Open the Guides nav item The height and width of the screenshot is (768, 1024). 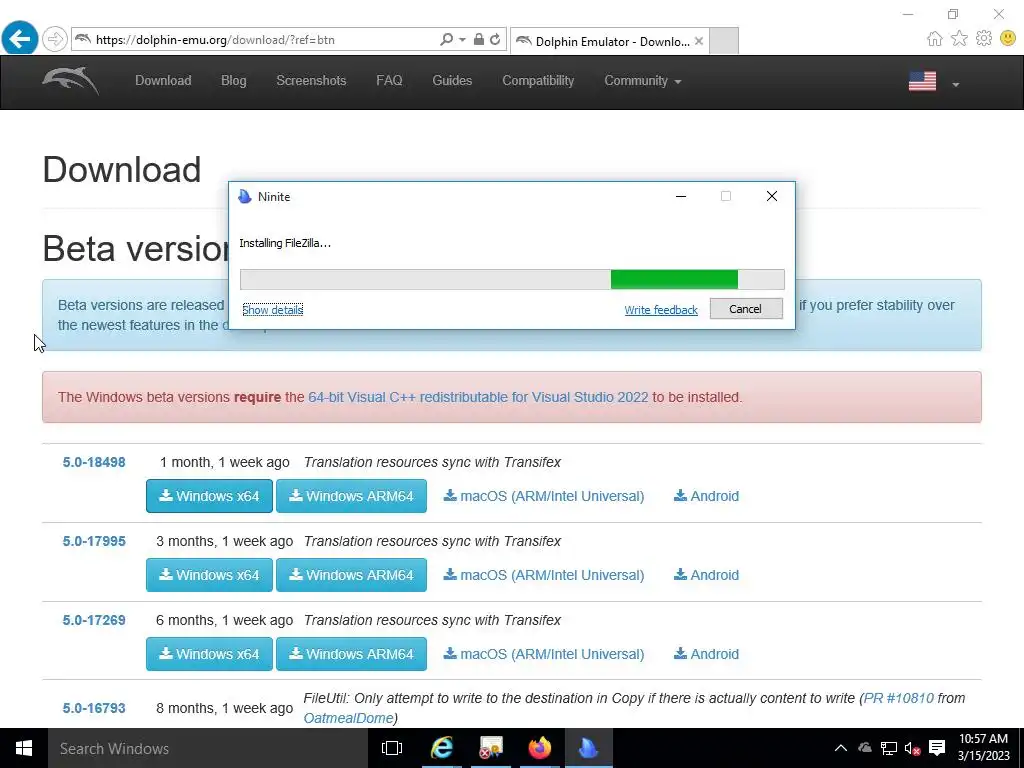pos(452,80)
